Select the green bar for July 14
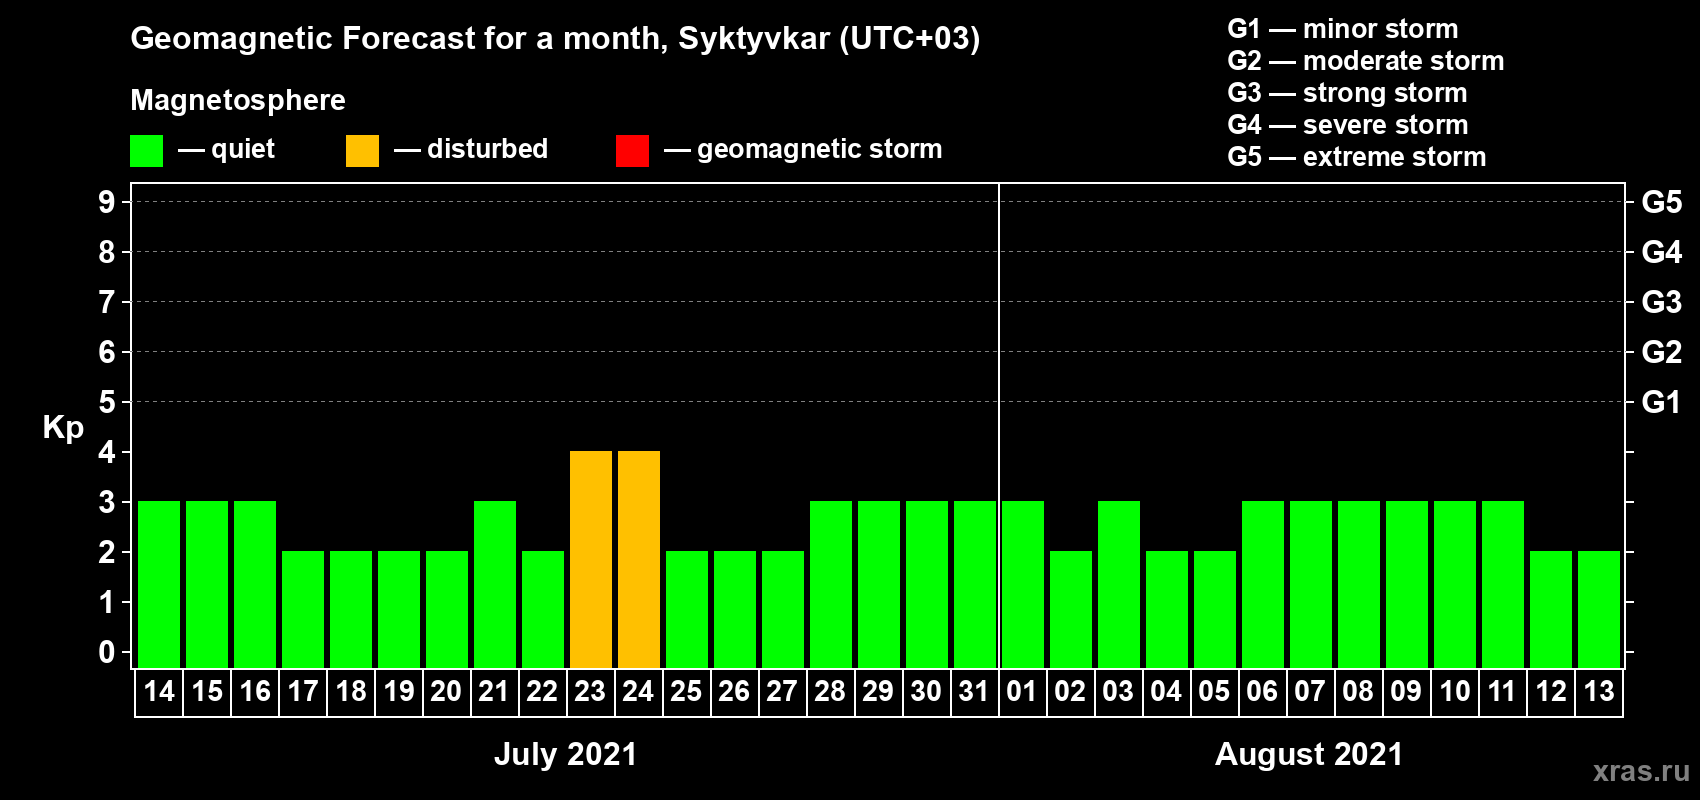 click(x=159, y=584)
